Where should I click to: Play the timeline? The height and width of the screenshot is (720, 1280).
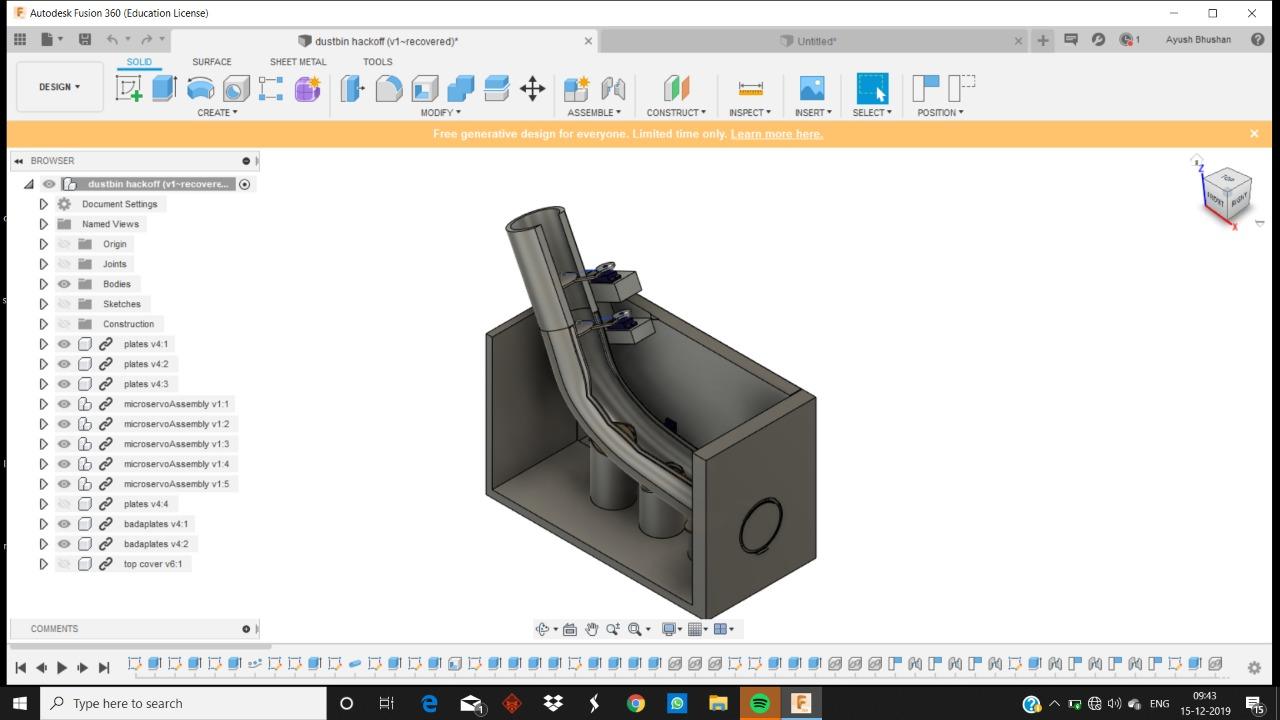[x=62, y=667]
